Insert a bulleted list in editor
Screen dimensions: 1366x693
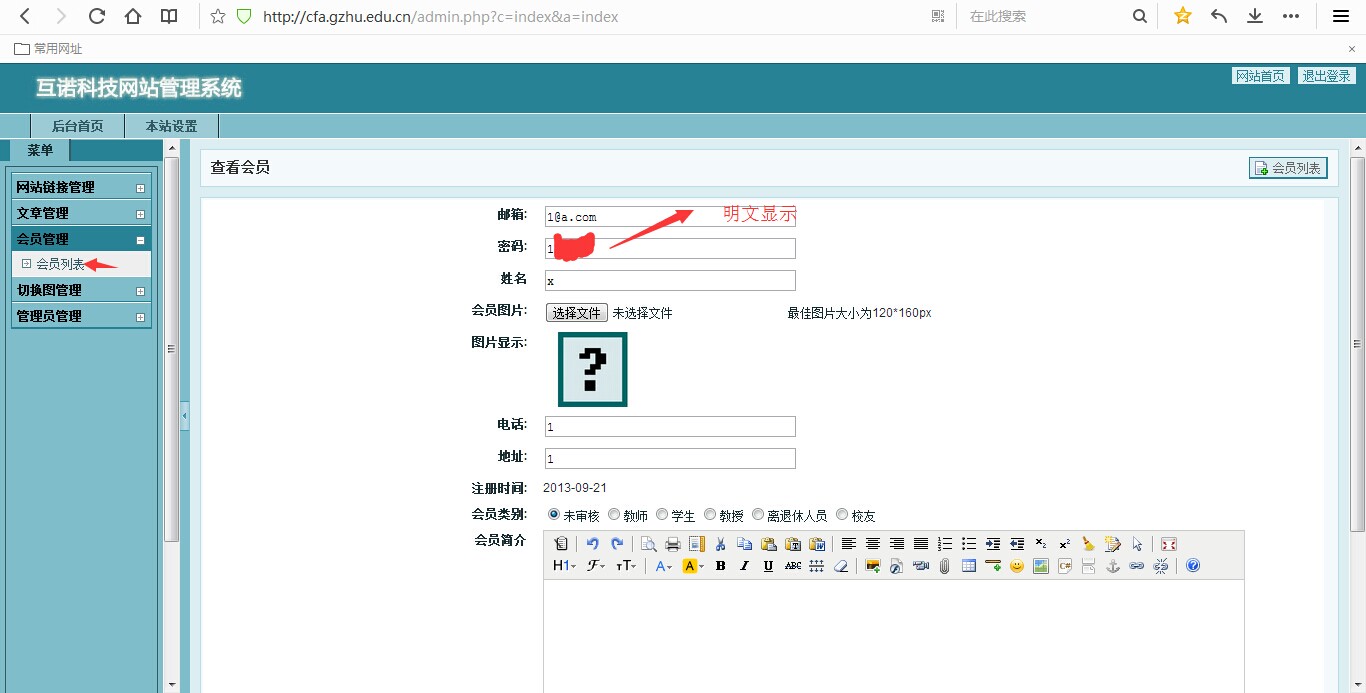coord(969,544)
